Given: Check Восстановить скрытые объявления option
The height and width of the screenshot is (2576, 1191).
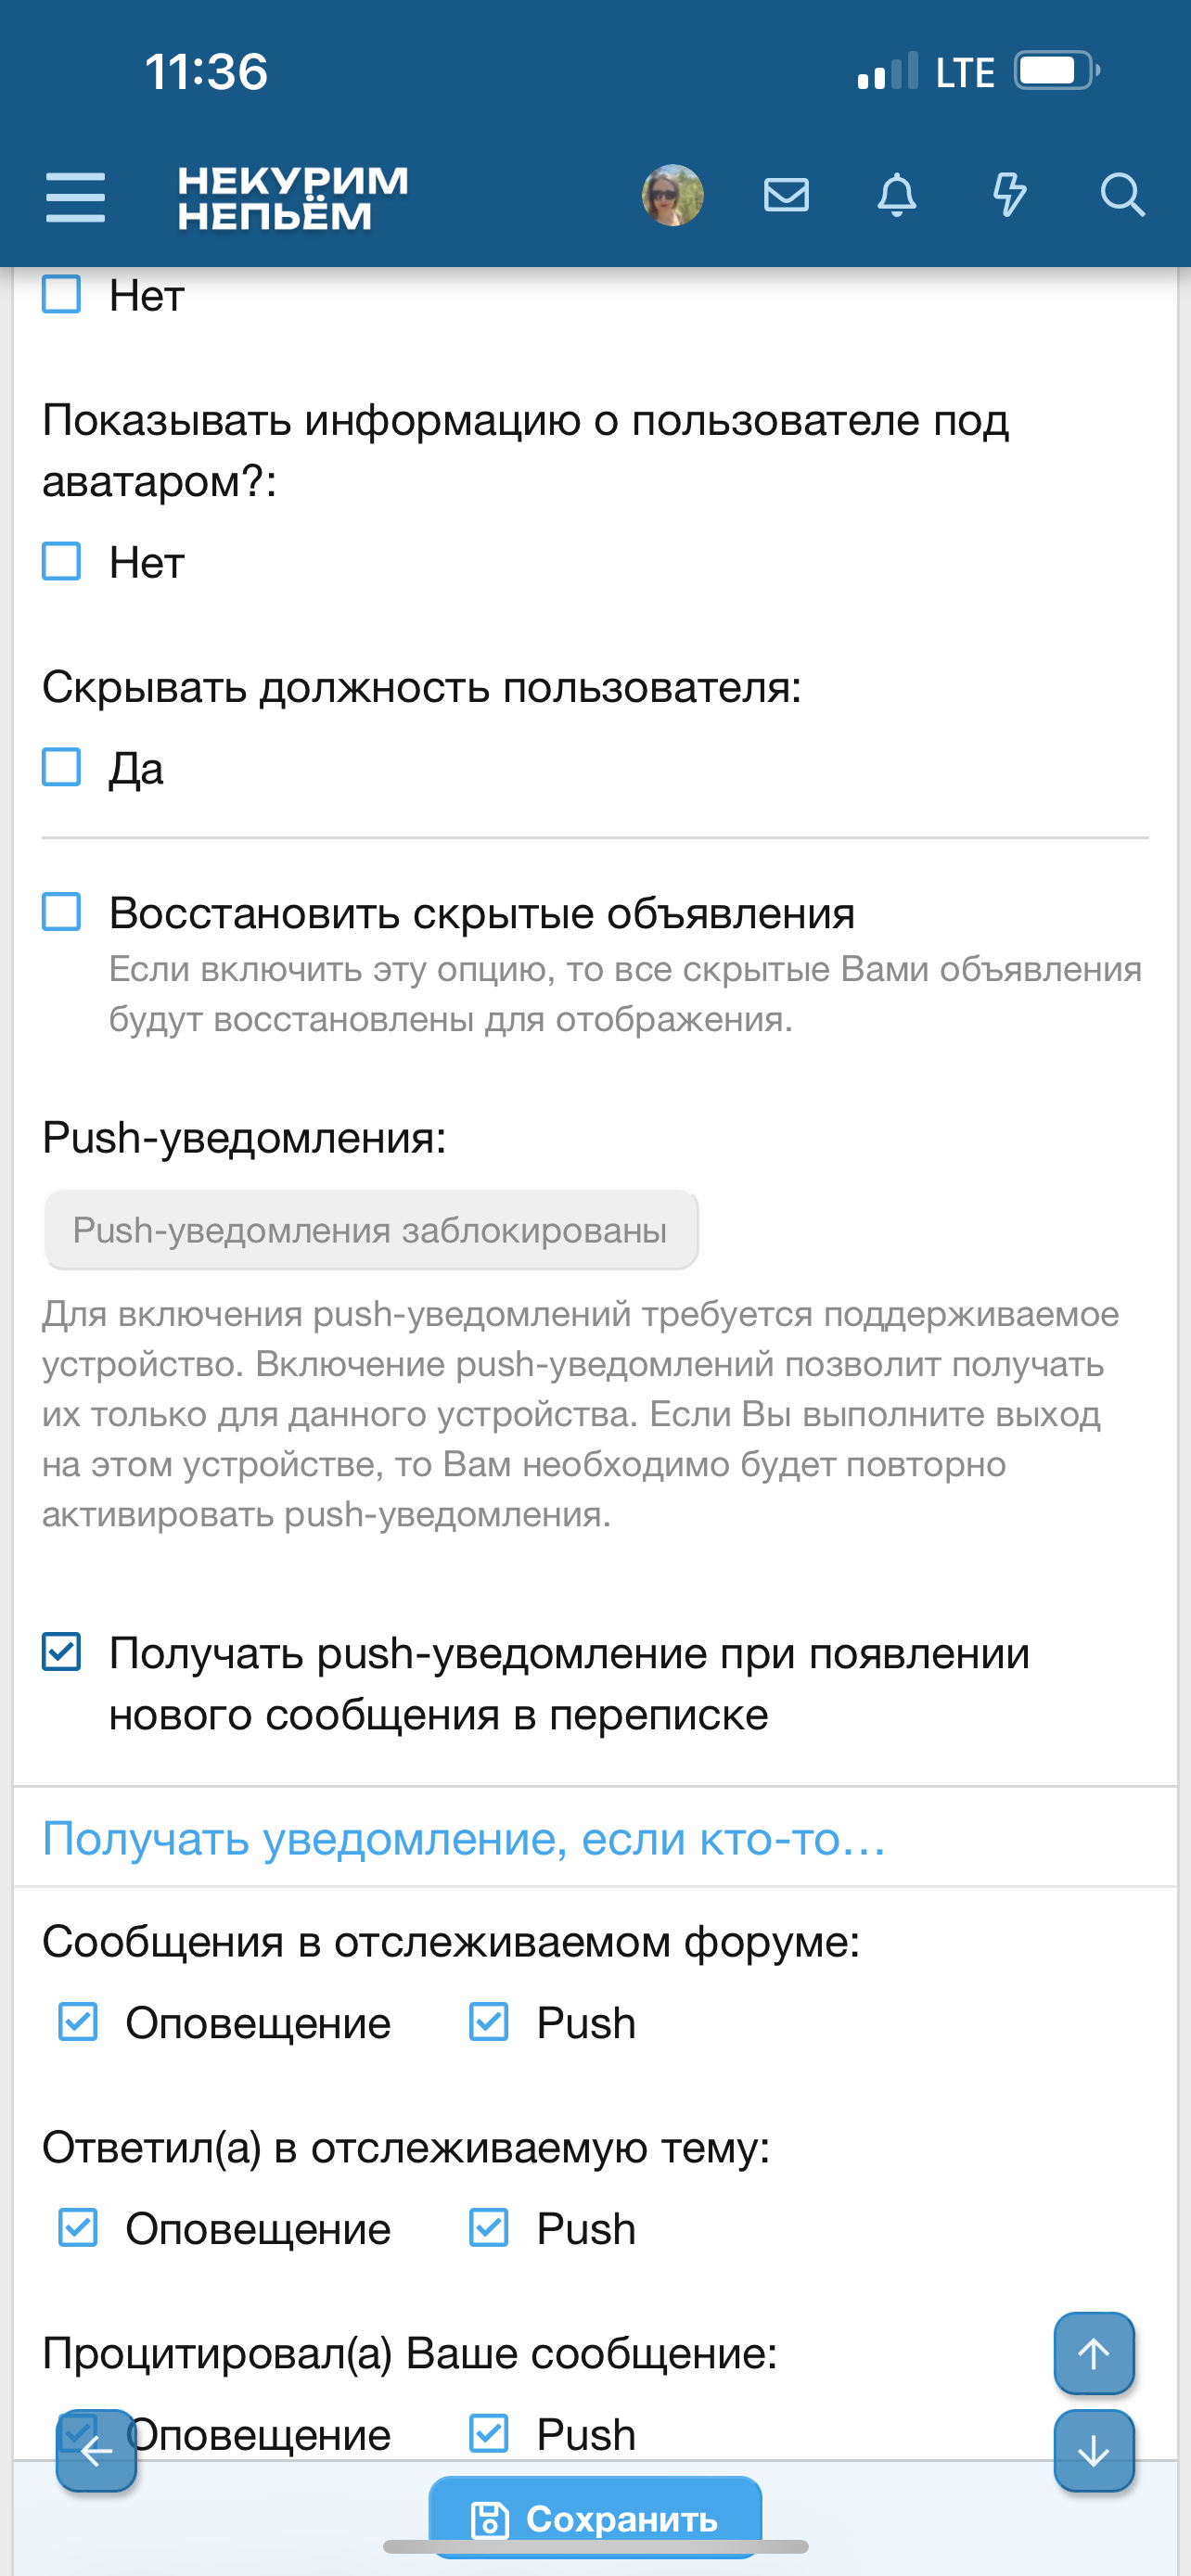Looking at the screenshot, I should 62,912.
